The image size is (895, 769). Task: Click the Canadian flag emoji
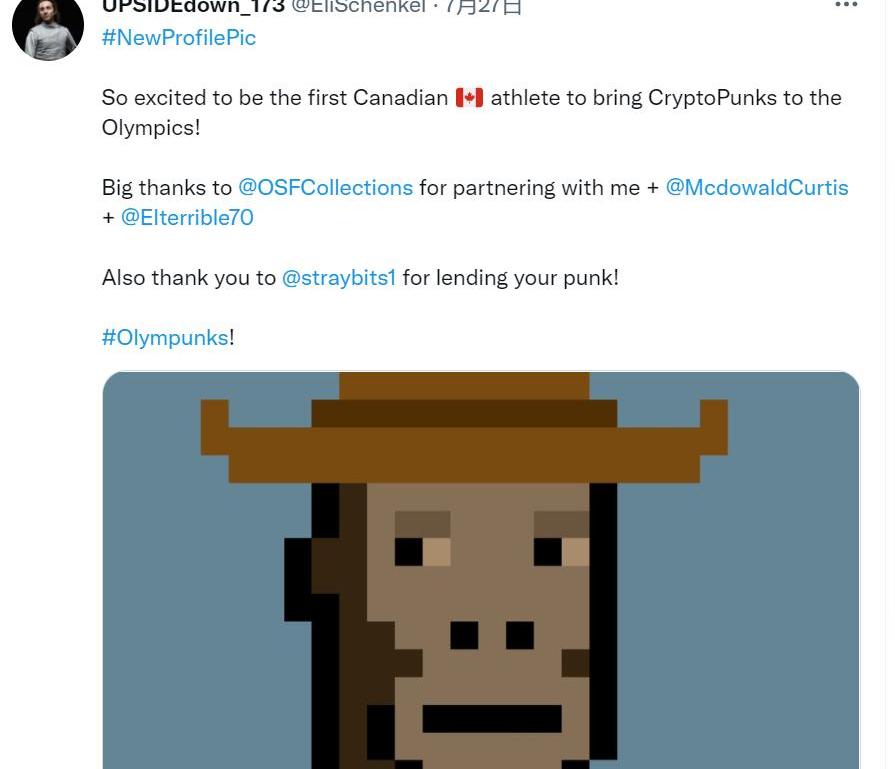[x=469, y=98]
